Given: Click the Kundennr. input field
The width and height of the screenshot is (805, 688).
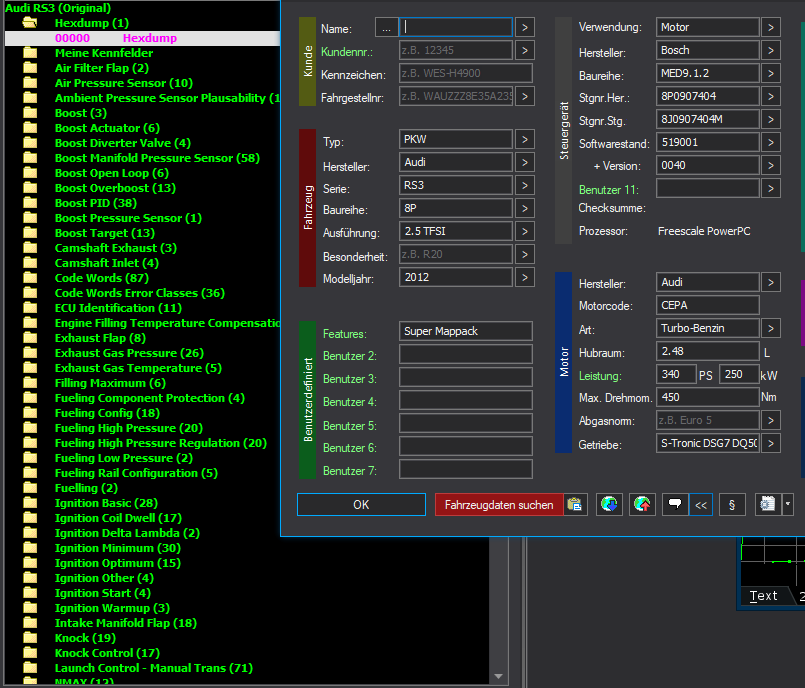Looking at the screenshot, I should coord(456,50).
